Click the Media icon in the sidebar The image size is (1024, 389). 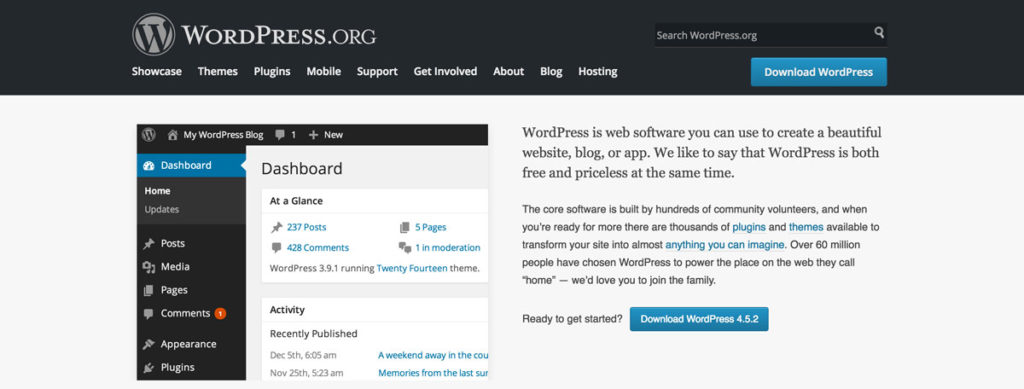pos(149,267)
